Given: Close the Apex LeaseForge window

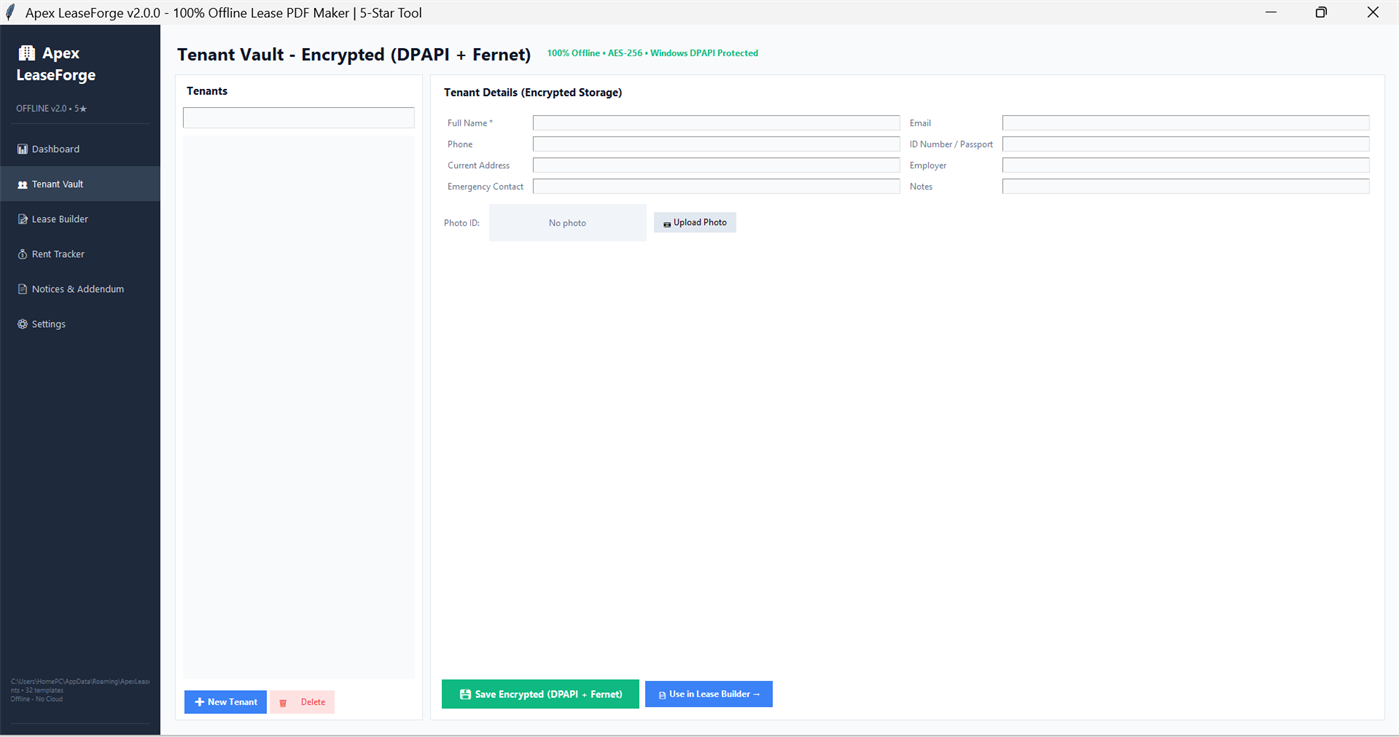Looking at the screenshot, I should pyautogui.click(x=1373, y=13).
